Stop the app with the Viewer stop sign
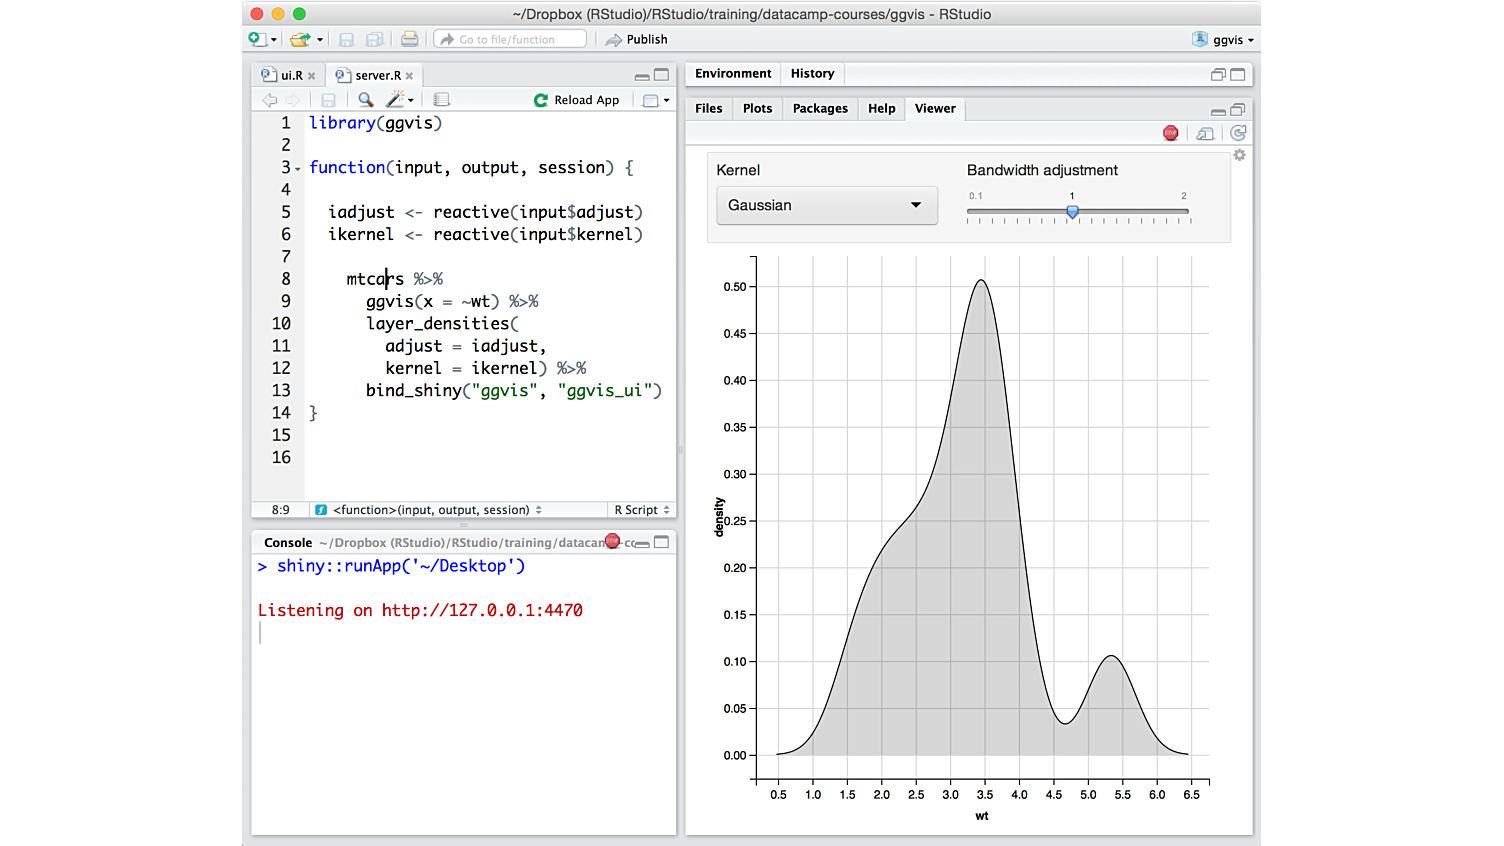1504x846 pixels. (x=1171, y=133)
